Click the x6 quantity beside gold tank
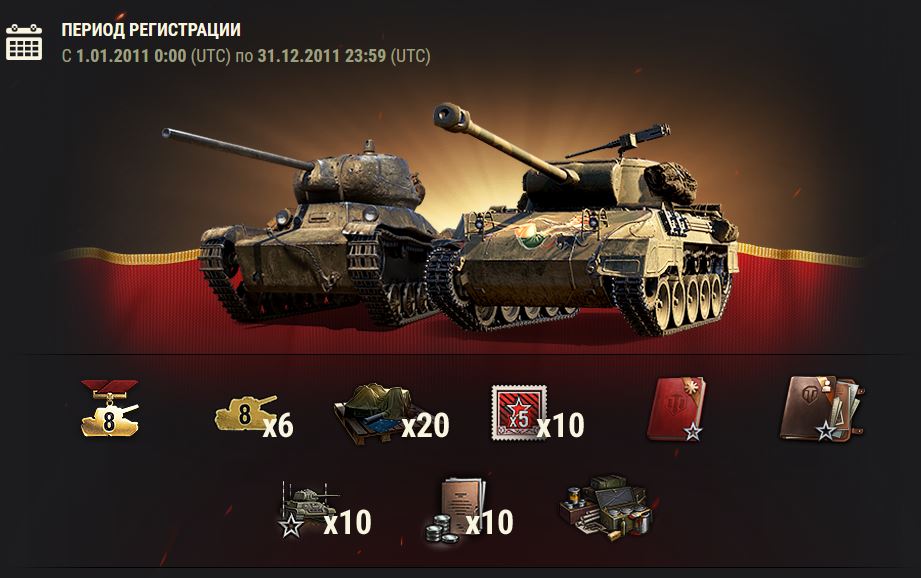 [x=278, y=426]
